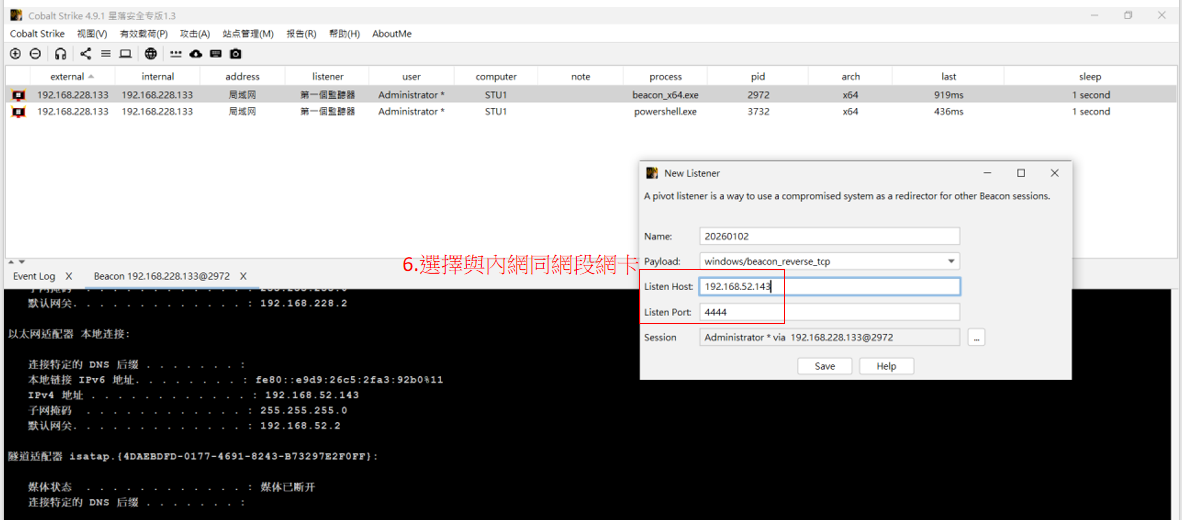Close the Event Log tab with its X
Screen dimensions: 1182x520
[x=69, y=277]
